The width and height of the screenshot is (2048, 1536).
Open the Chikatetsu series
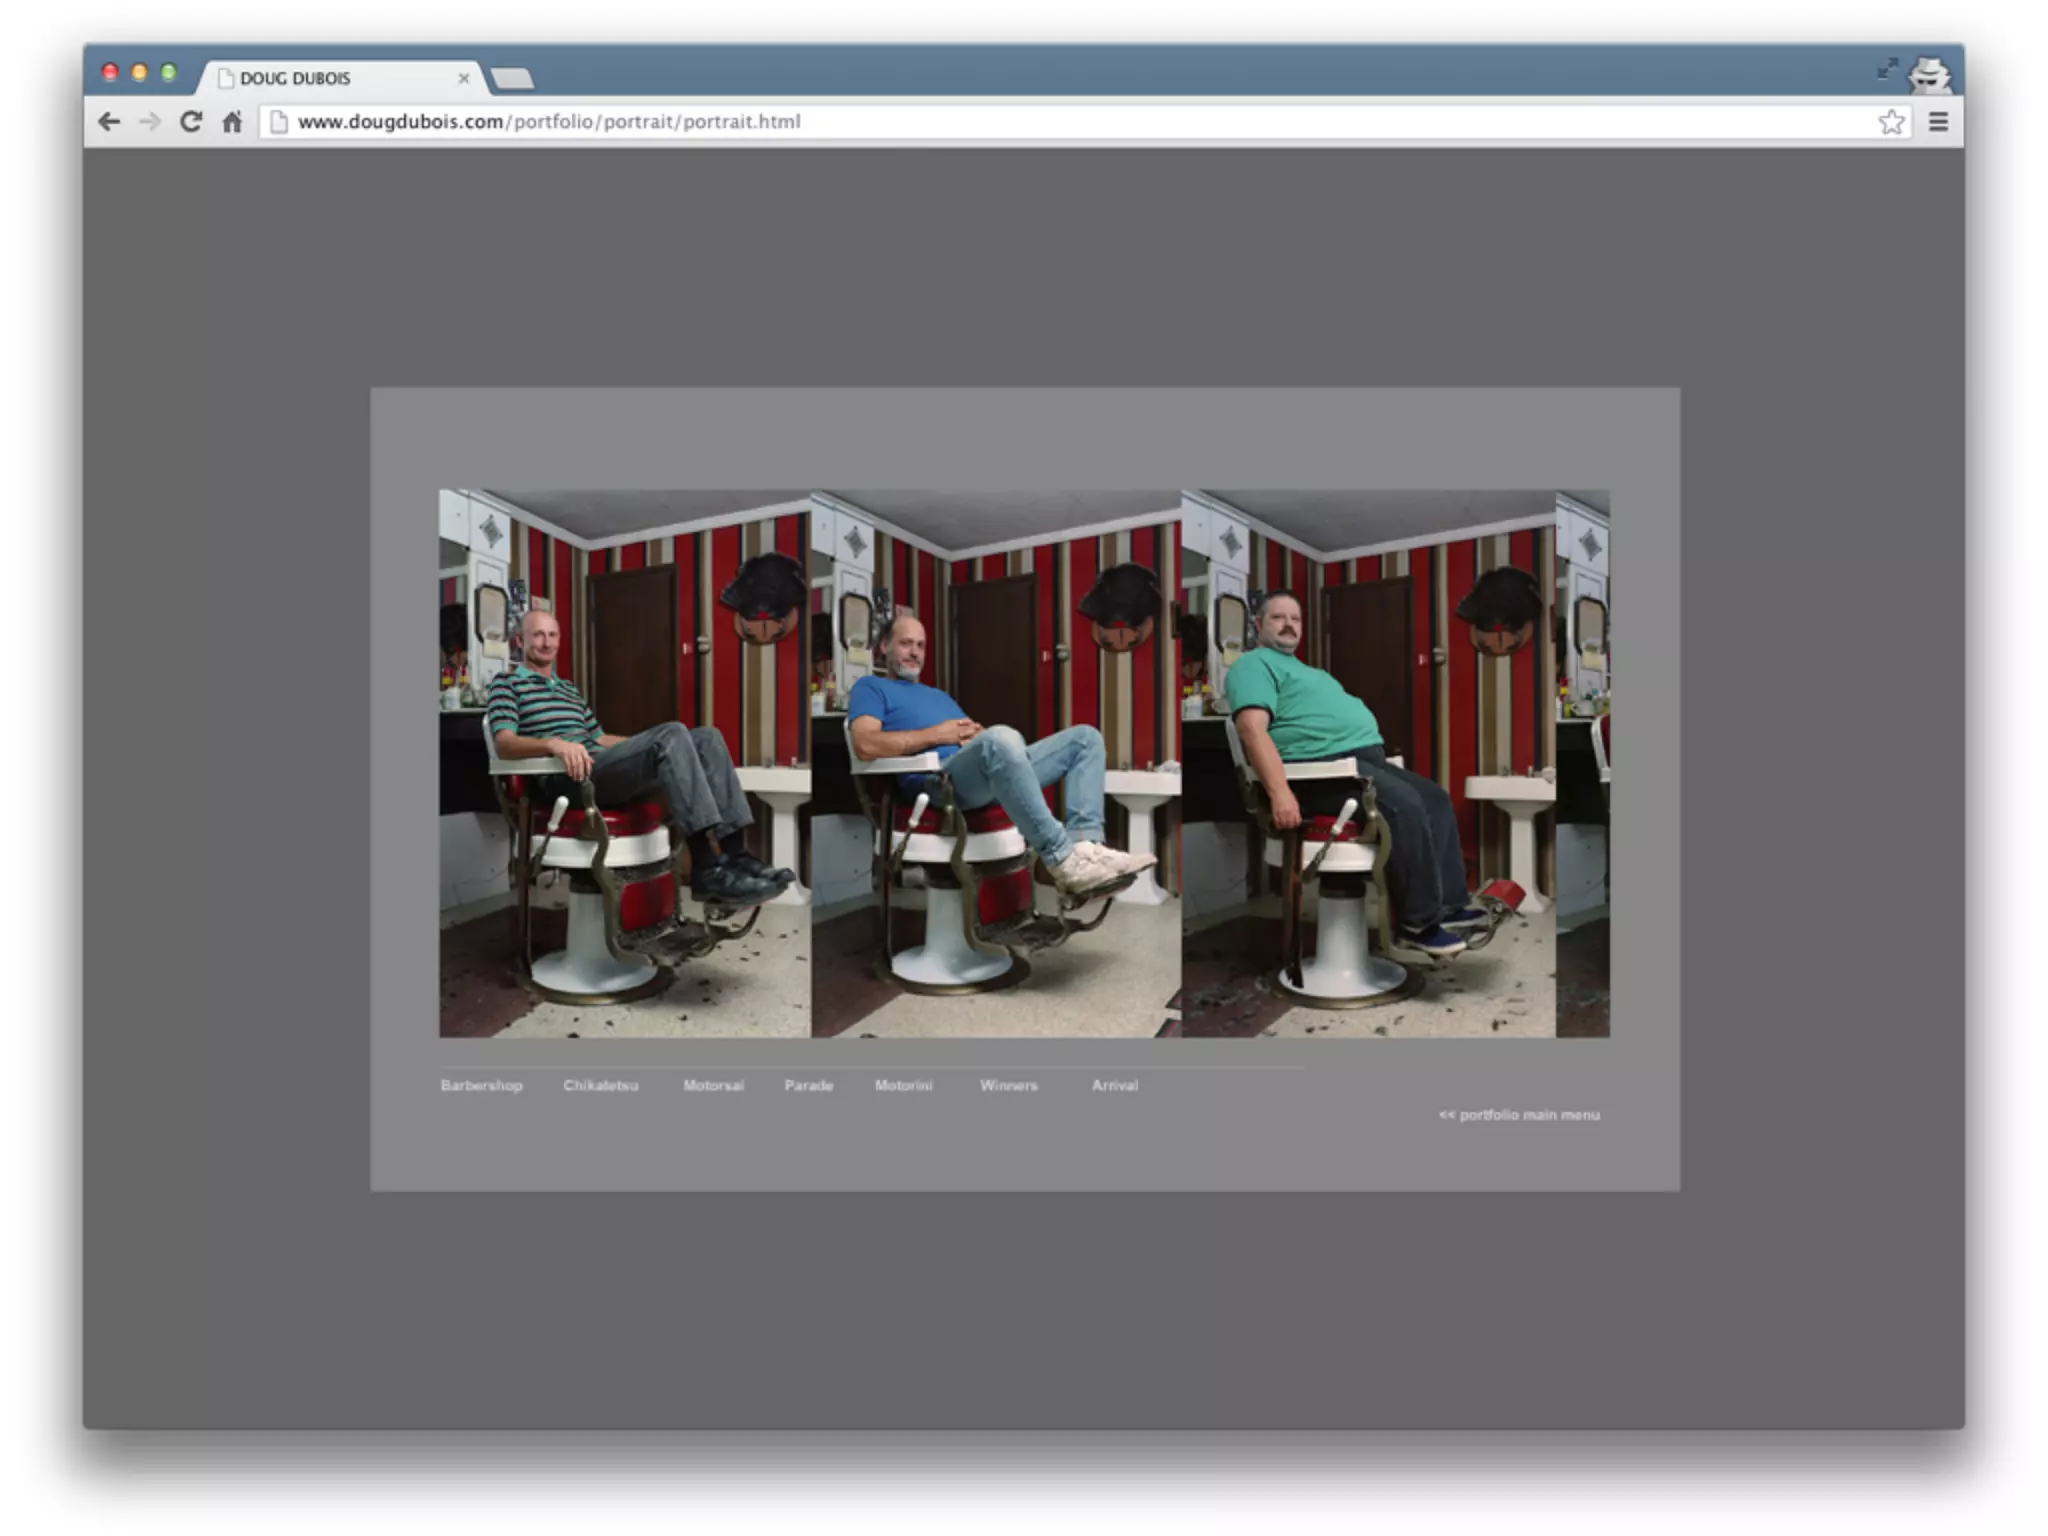tap(600, 1085)
